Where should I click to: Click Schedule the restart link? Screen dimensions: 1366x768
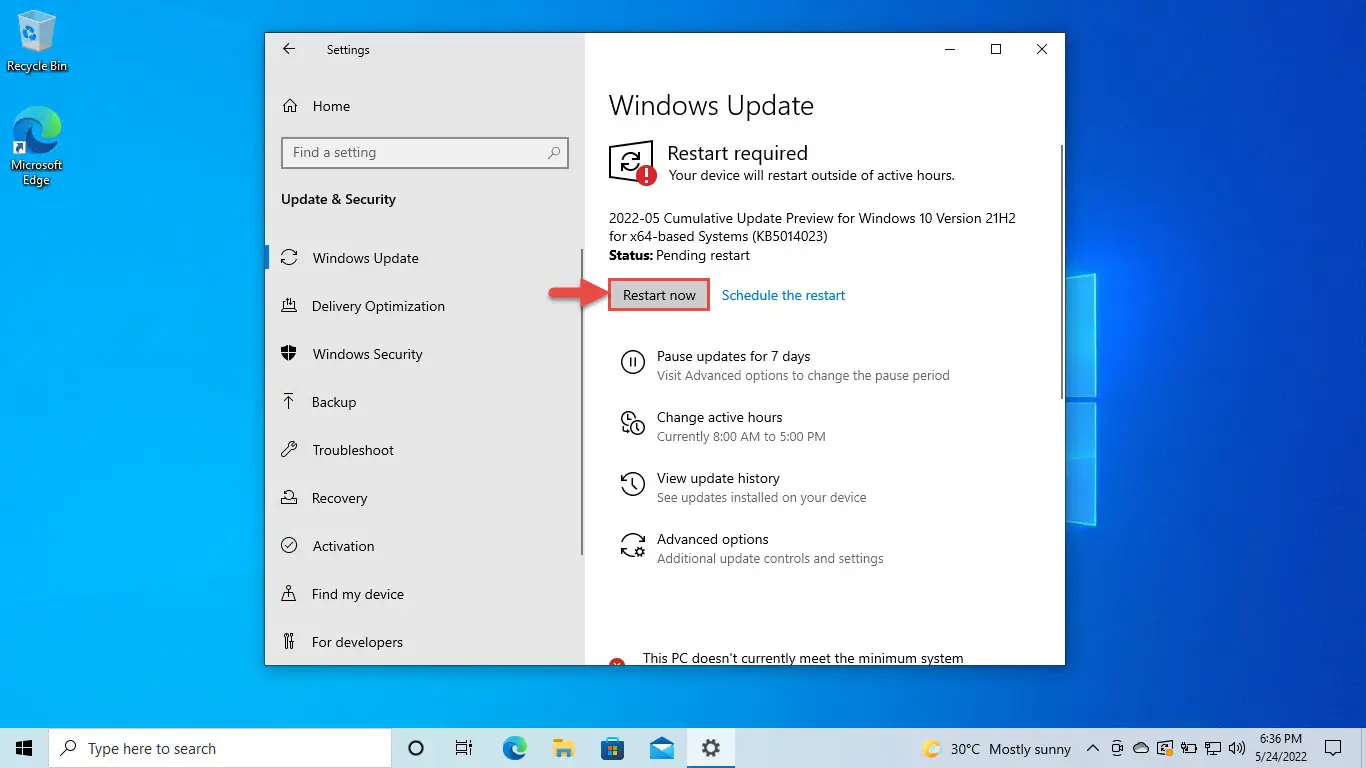click(x=783, y=295)
